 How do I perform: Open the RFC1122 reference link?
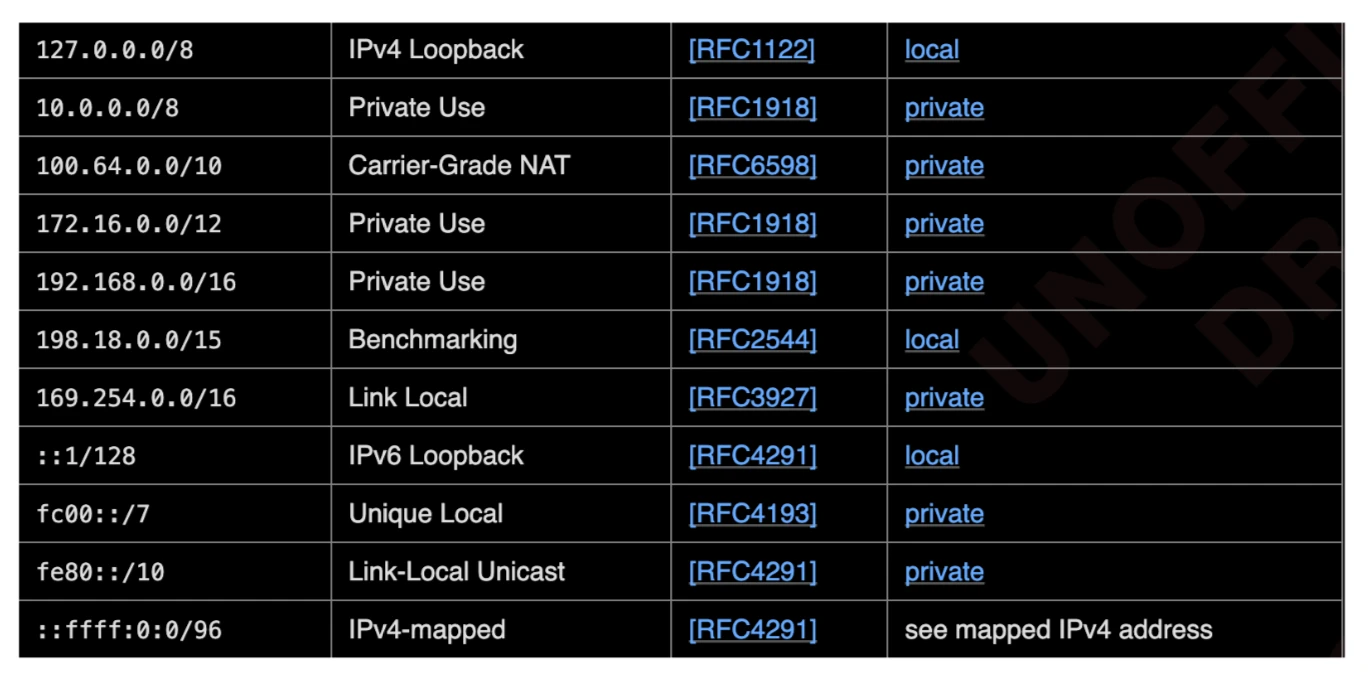point(752,50)
